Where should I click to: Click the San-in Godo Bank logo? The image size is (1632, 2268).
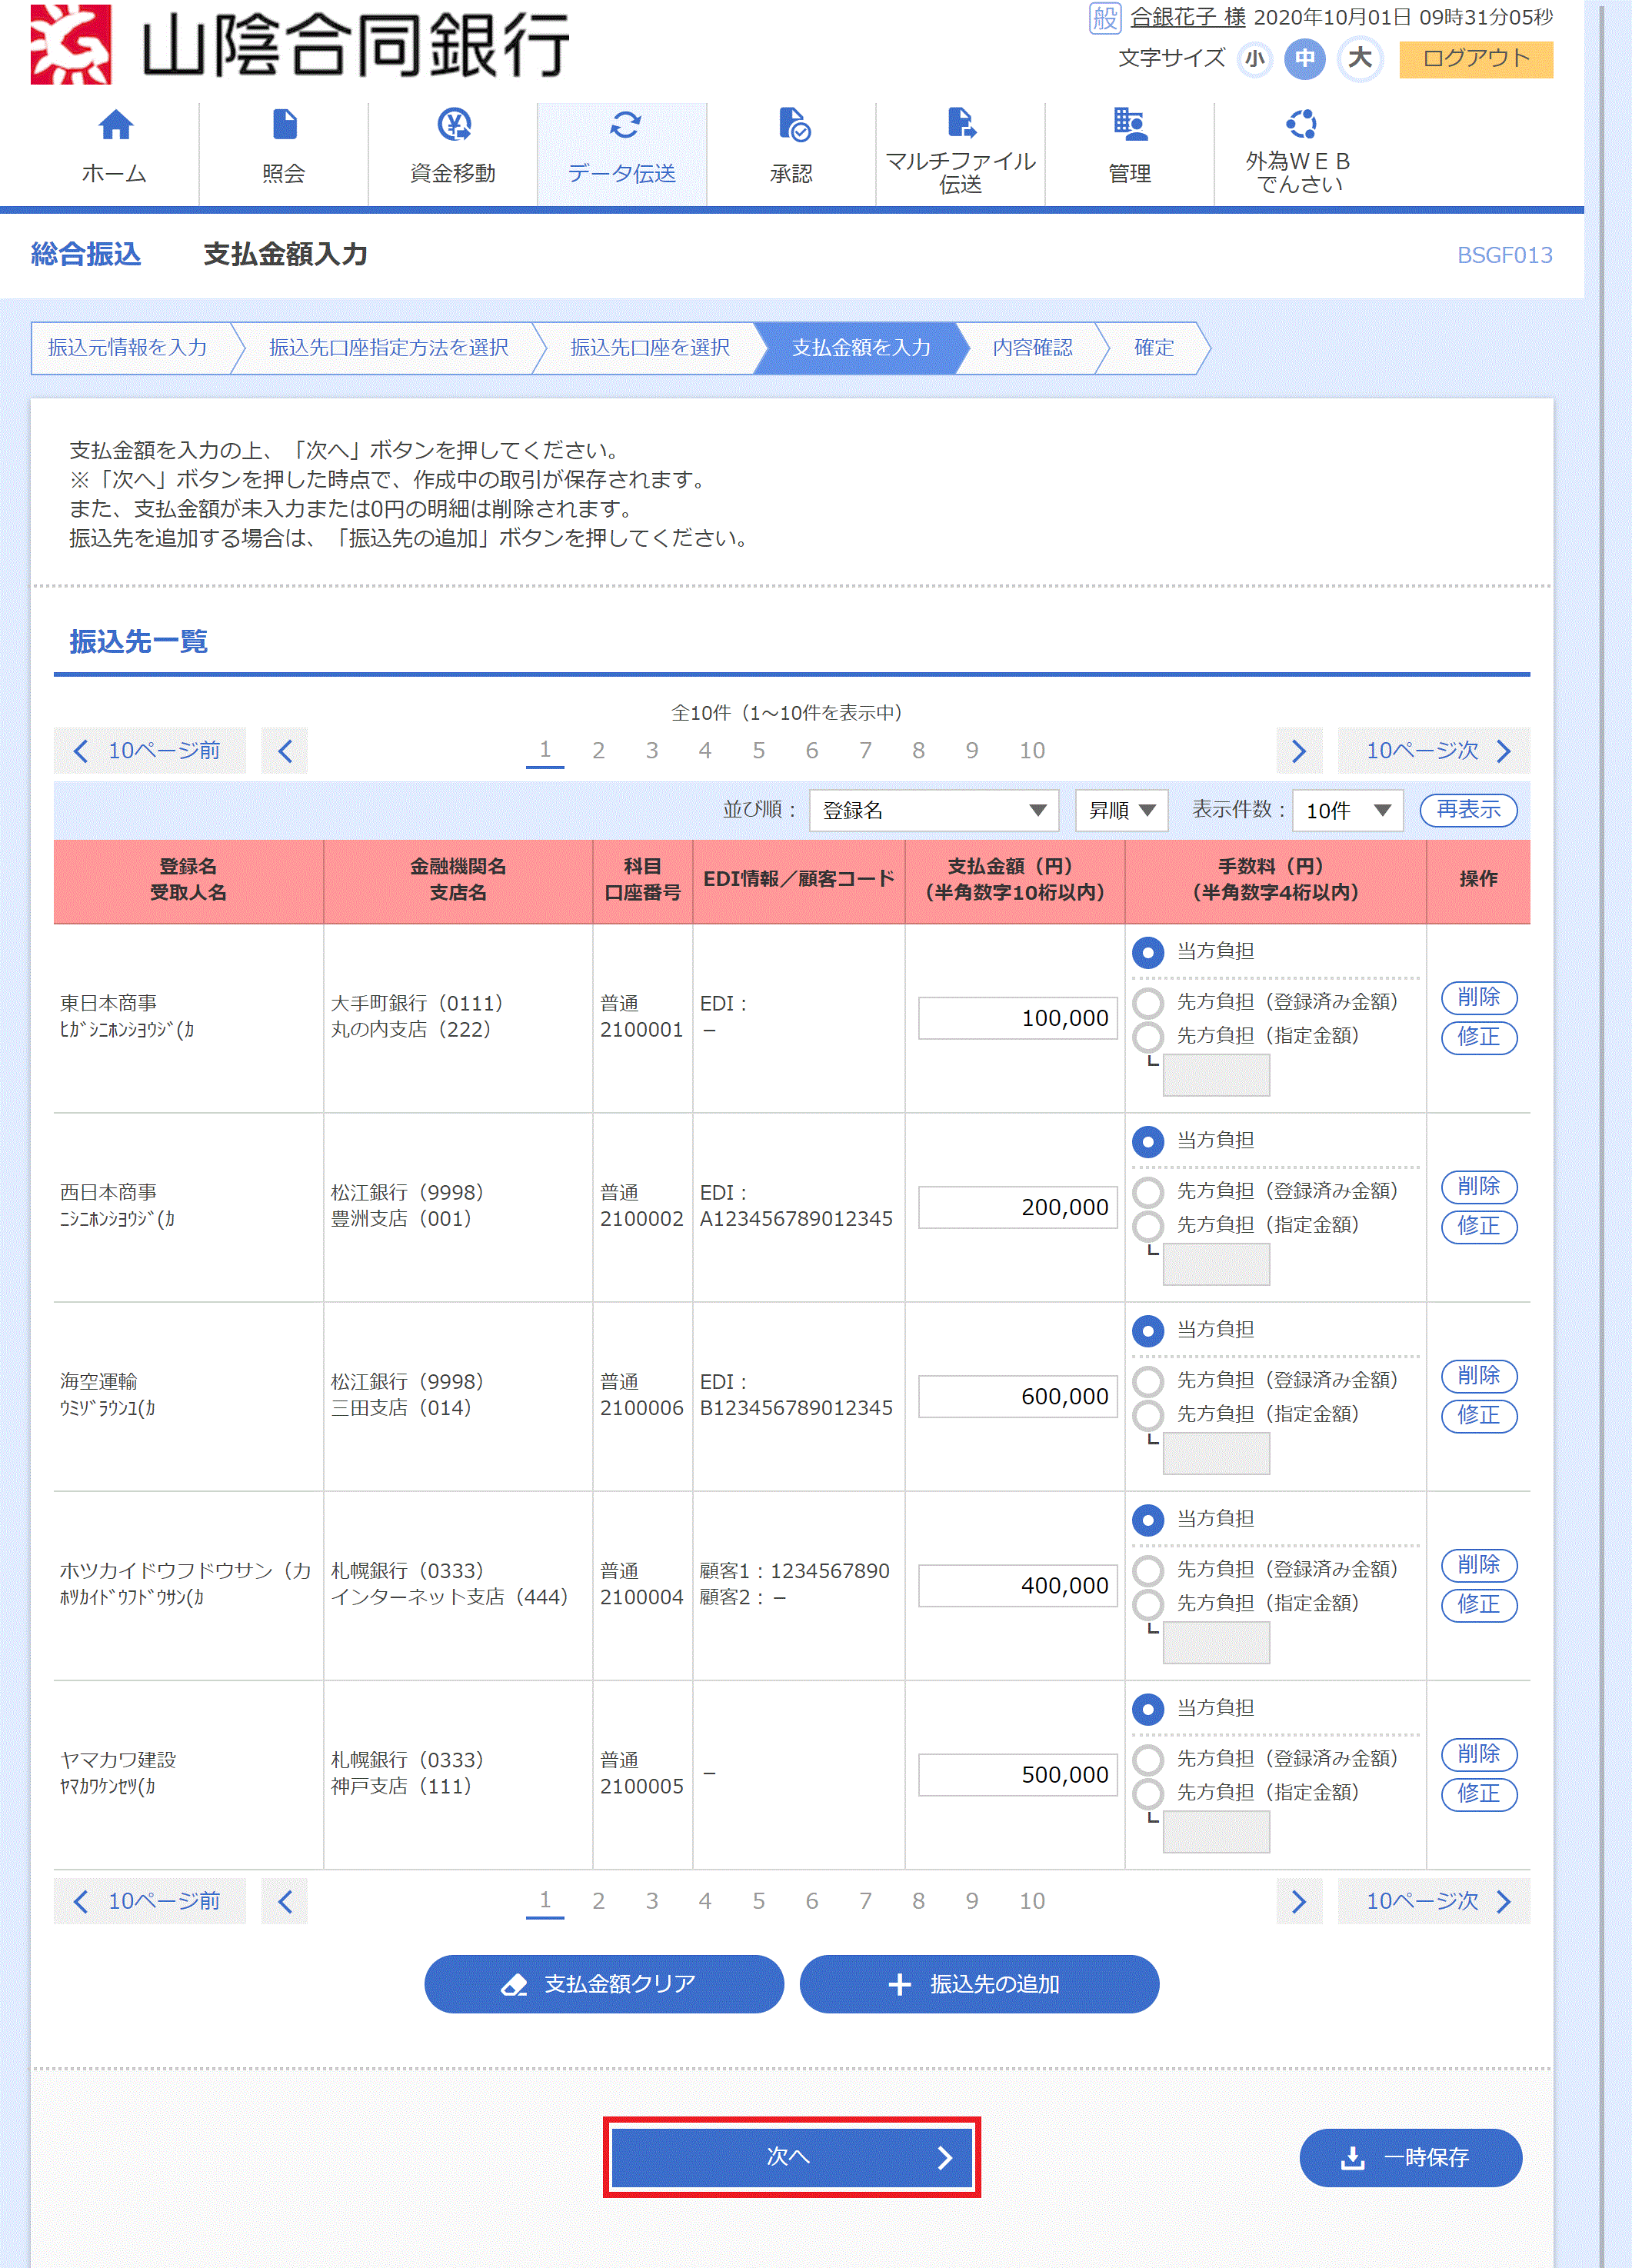point(300,44)
